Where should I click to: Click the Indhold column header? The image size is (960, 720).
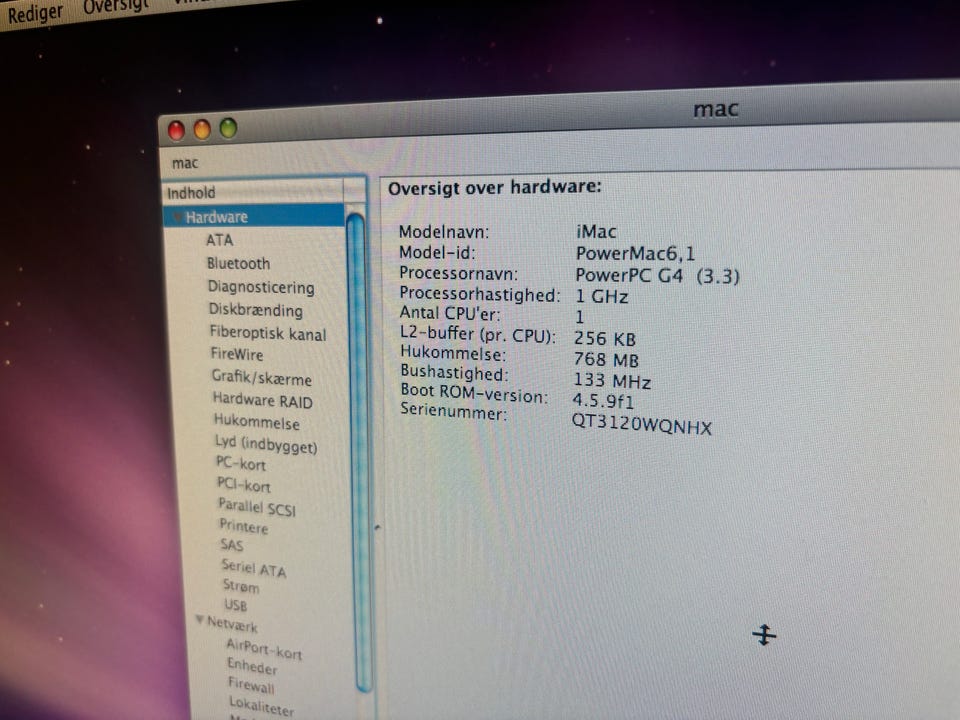pos(253,192)
